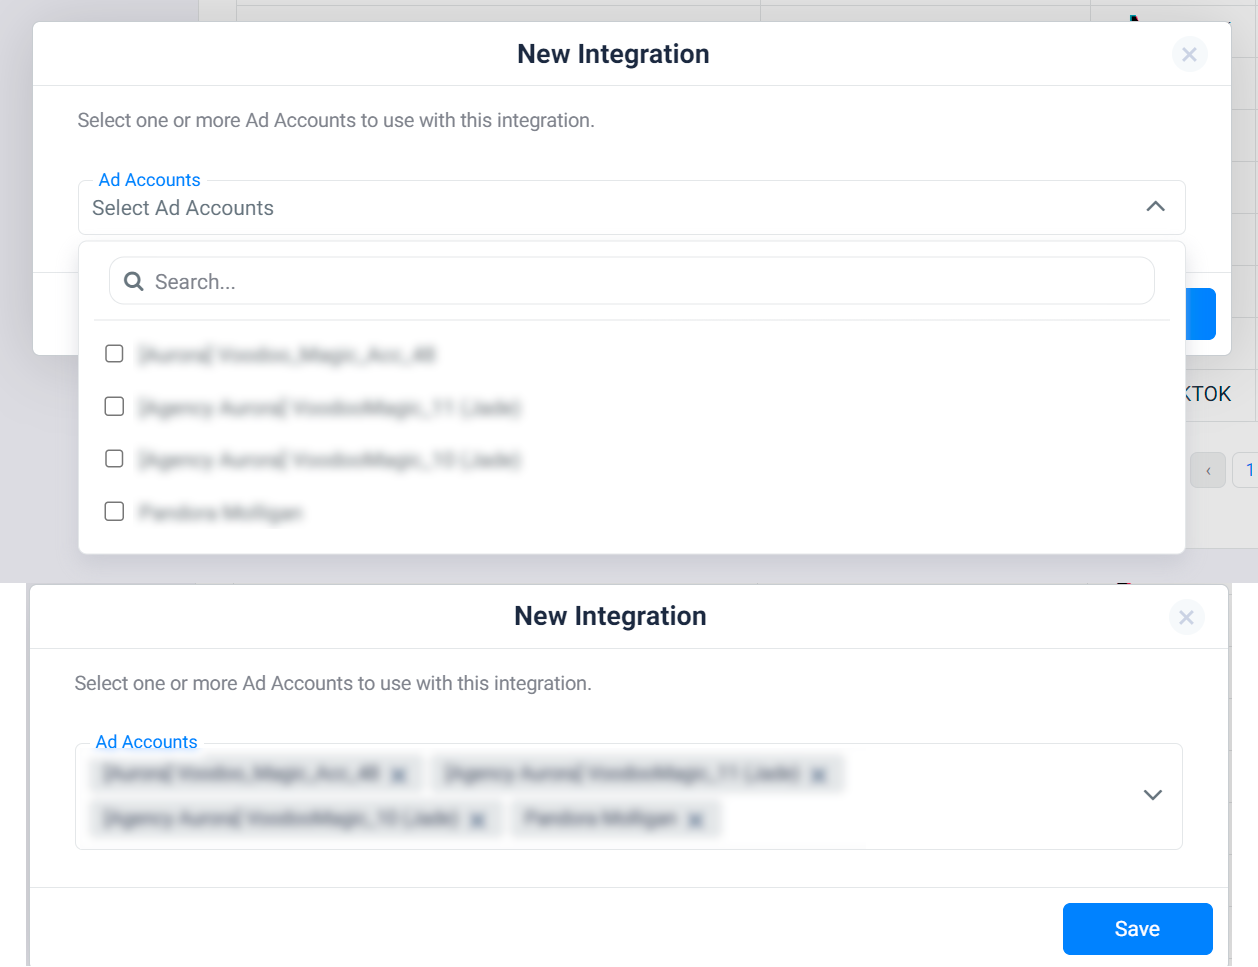Viewport: 1258px width, 967px height.
Task: Pick the Voodoo_Magic_Acc_48 list entry
Action: tap(287, 355)
